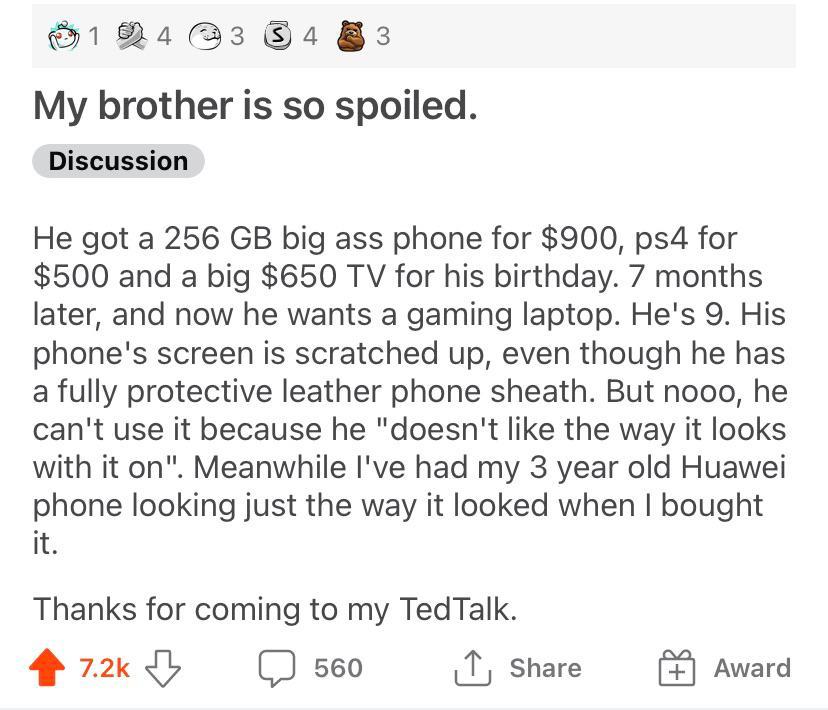Toggle the downvote arrow
Image resolution: width=828 pixels, height=710 pixels.
pyautogui.click(x=163, y=667)
